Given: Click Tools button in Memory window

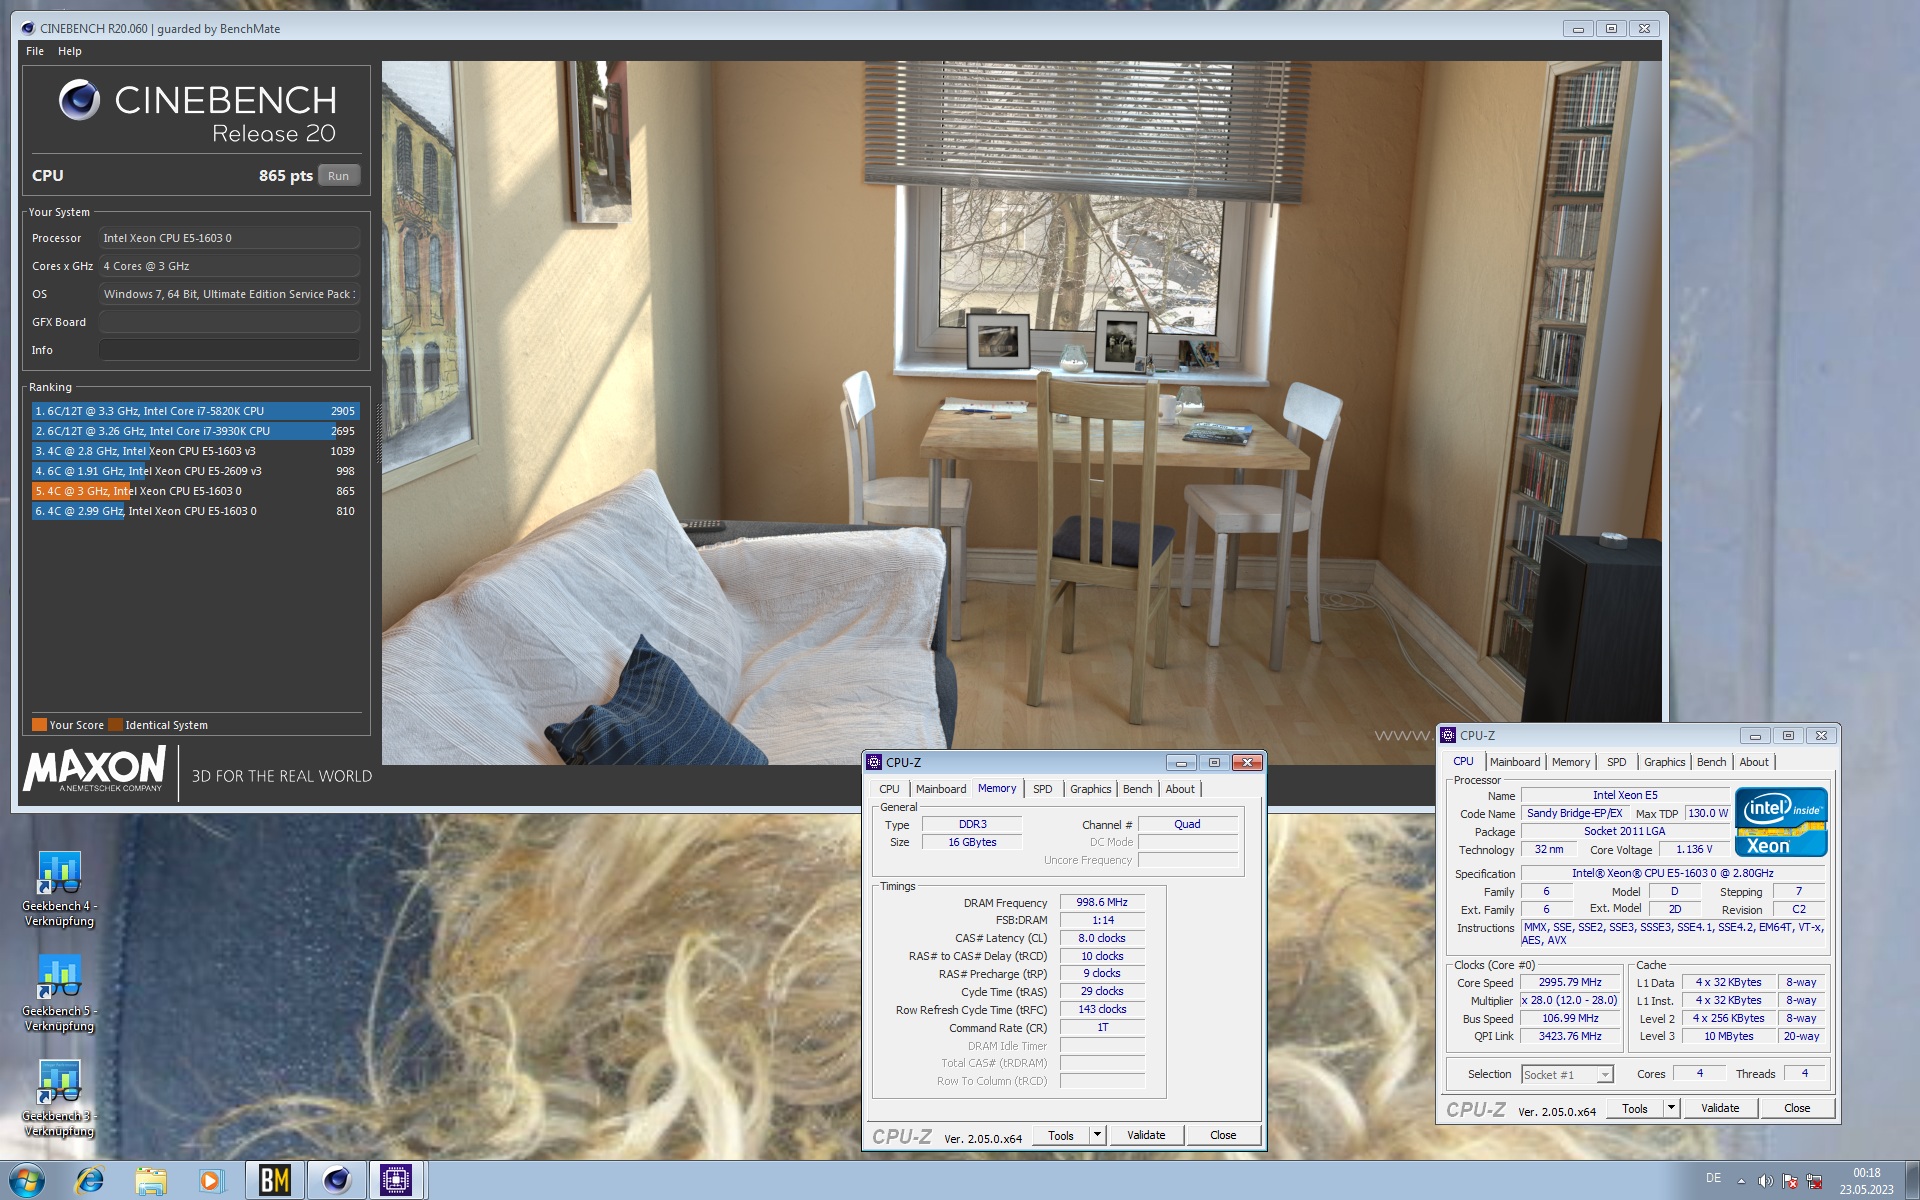Looking at the screenshot, I should (1061, 1135).
